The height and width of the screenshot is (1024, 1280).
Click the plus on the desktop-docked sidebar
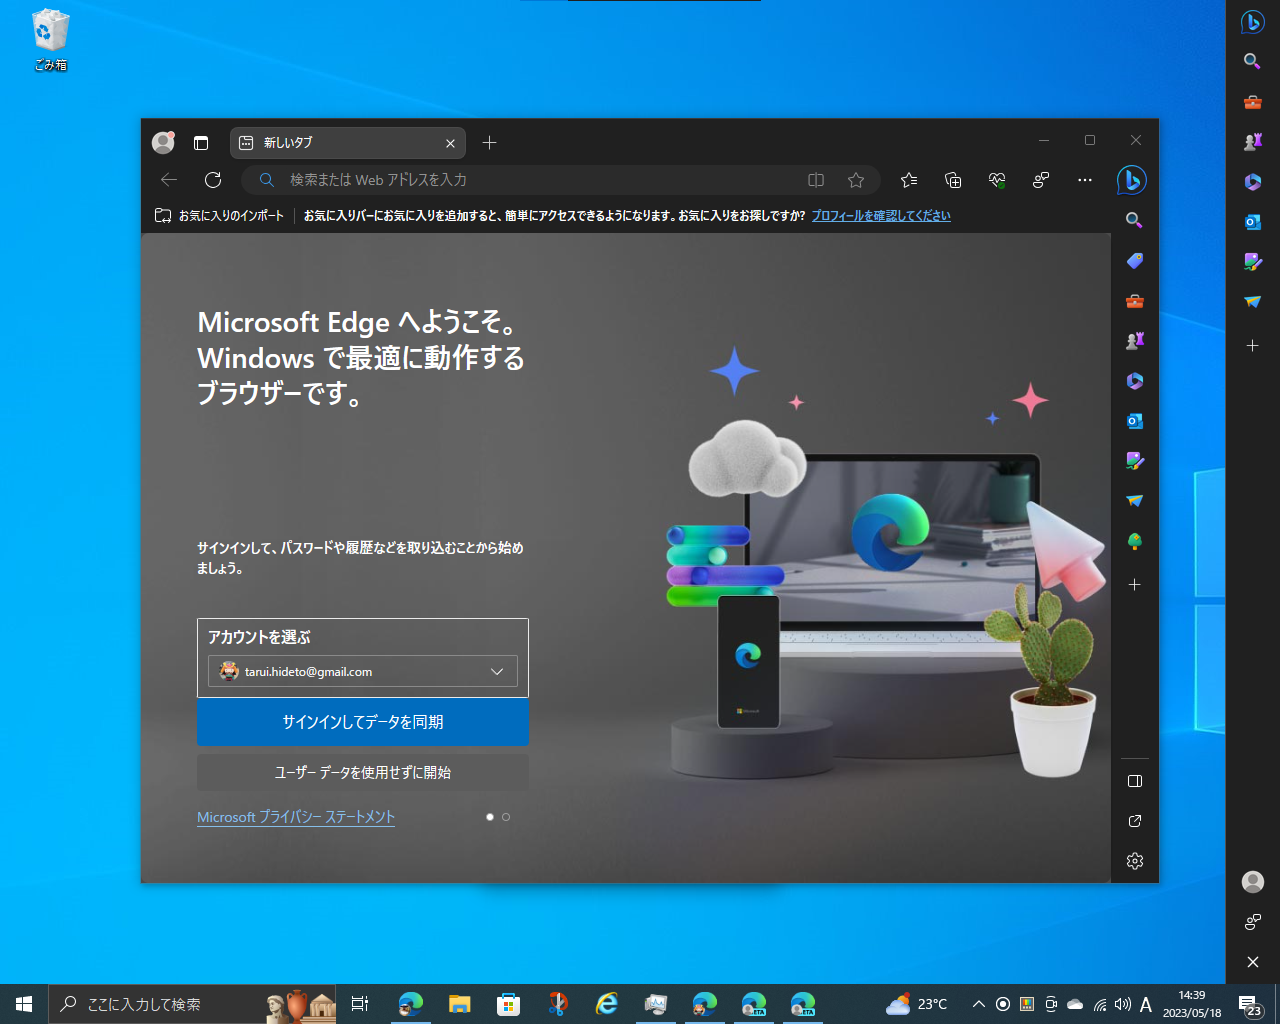1252,345
